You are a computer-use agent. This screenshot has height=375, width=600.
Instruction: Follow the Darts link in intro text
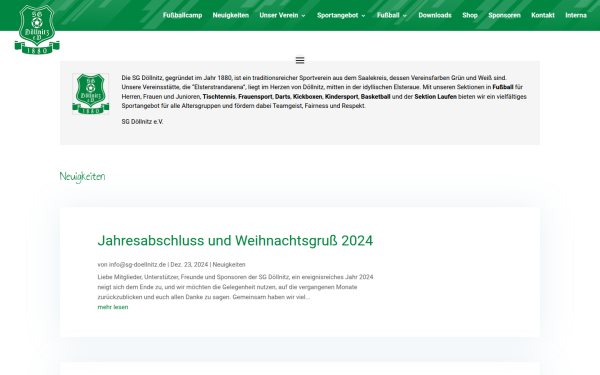point(282,97)
